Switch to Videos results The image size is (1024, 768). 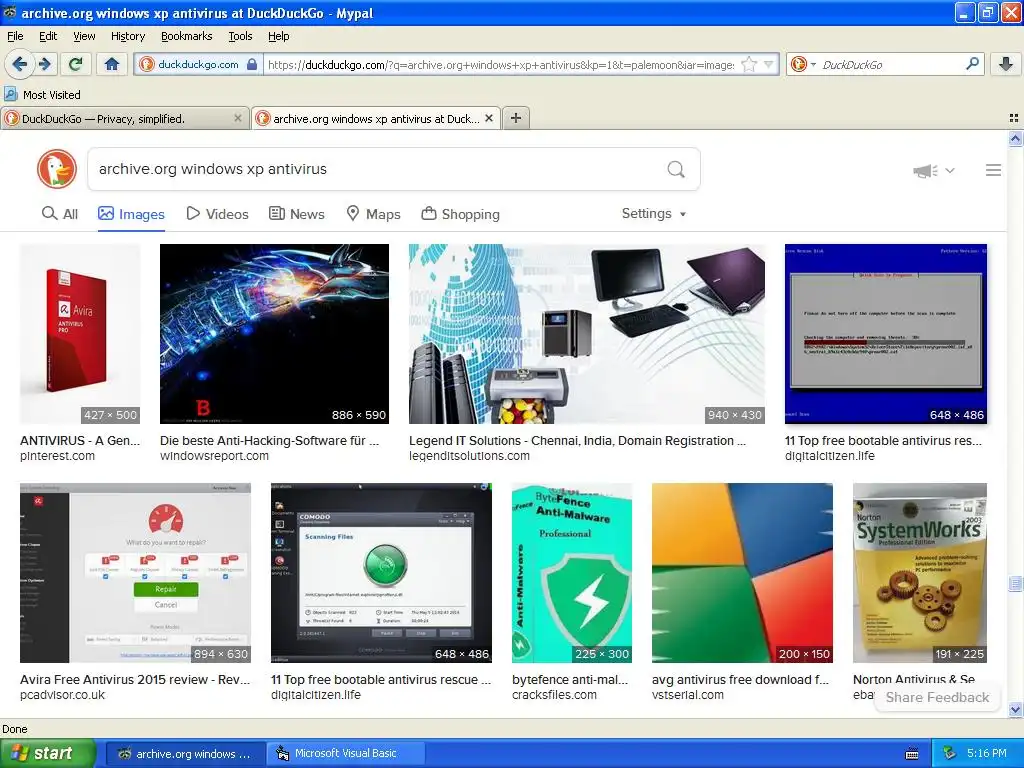(x=217, y=214)
